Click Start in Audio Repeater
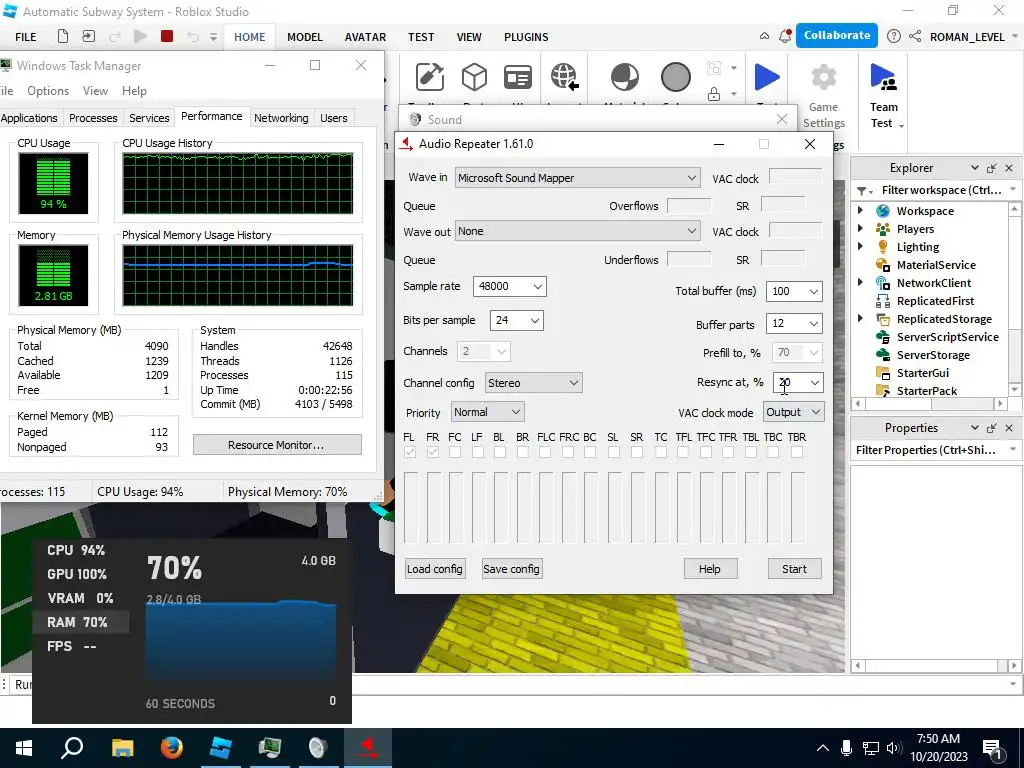1024x768 pixels. (794, 569)
